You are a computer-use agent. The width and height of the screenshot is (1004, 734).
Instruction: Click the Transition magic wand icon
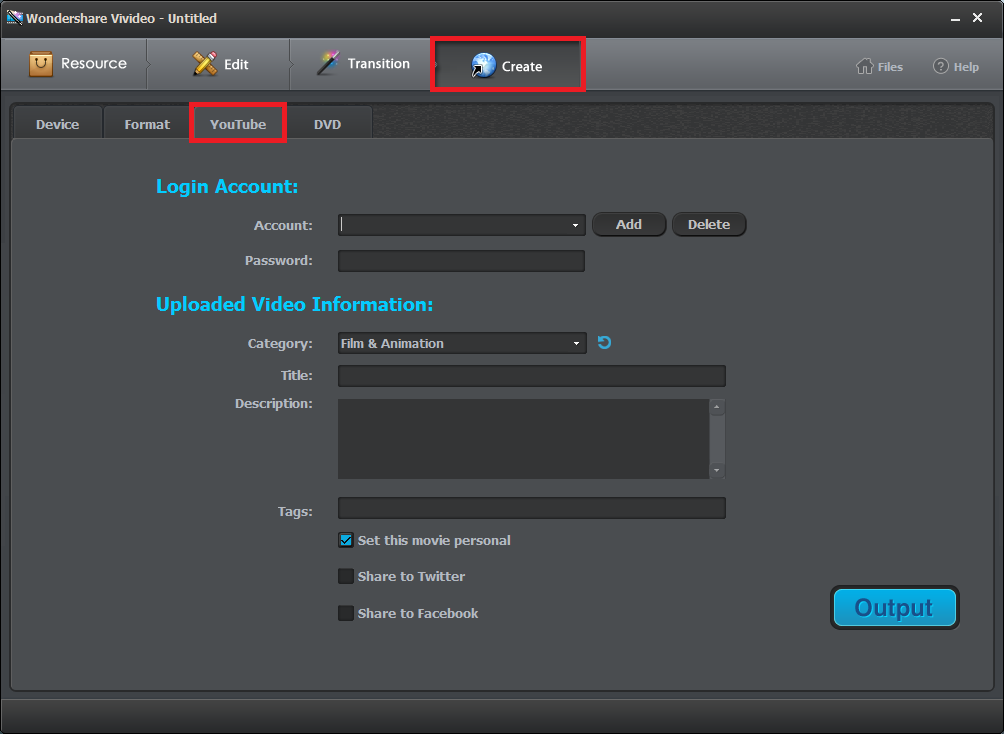coord(328,63)
